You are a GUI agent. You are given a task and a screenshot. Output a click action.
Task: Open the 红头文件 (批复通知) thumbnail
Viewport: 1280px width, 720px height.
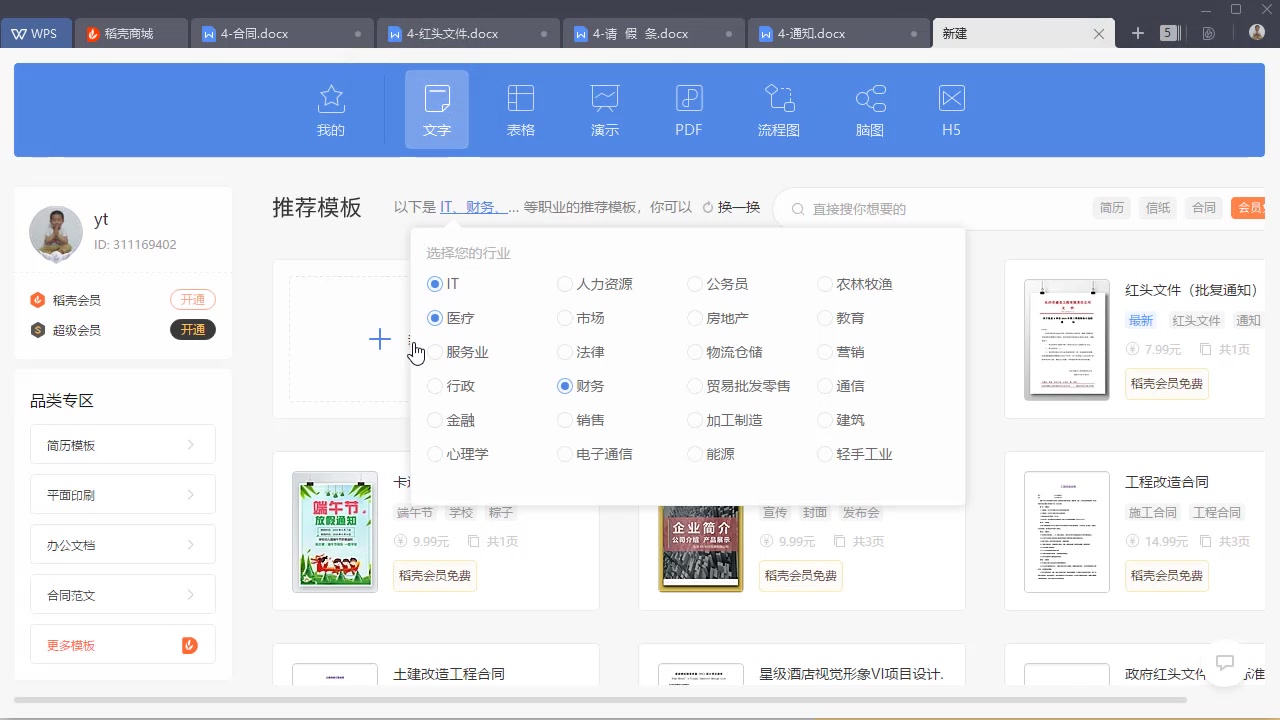[1067, 340]
